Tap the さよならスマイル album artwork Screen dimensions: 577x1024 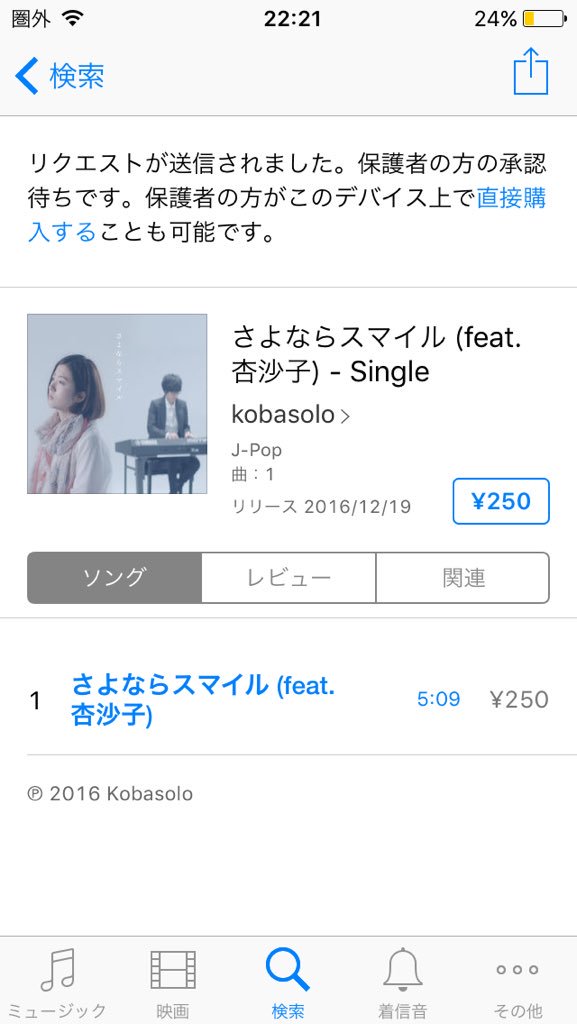(x=117, y=404)
